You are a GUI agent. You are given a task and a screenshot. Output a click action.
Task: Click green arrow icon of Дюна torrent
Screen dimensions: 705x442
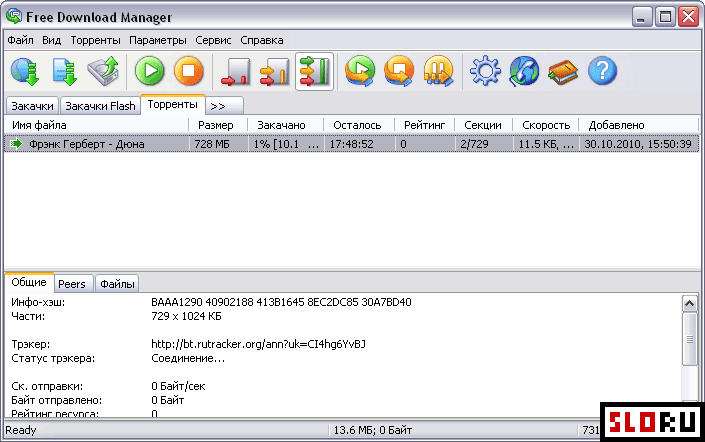(x=16, y=143)
